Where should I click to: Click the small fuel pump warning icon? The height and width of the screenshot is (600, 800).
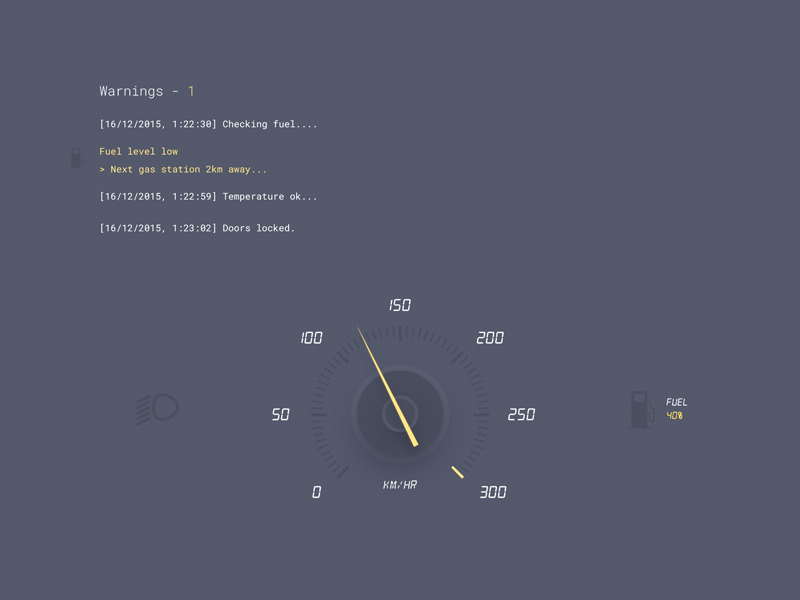coord(75,158)
